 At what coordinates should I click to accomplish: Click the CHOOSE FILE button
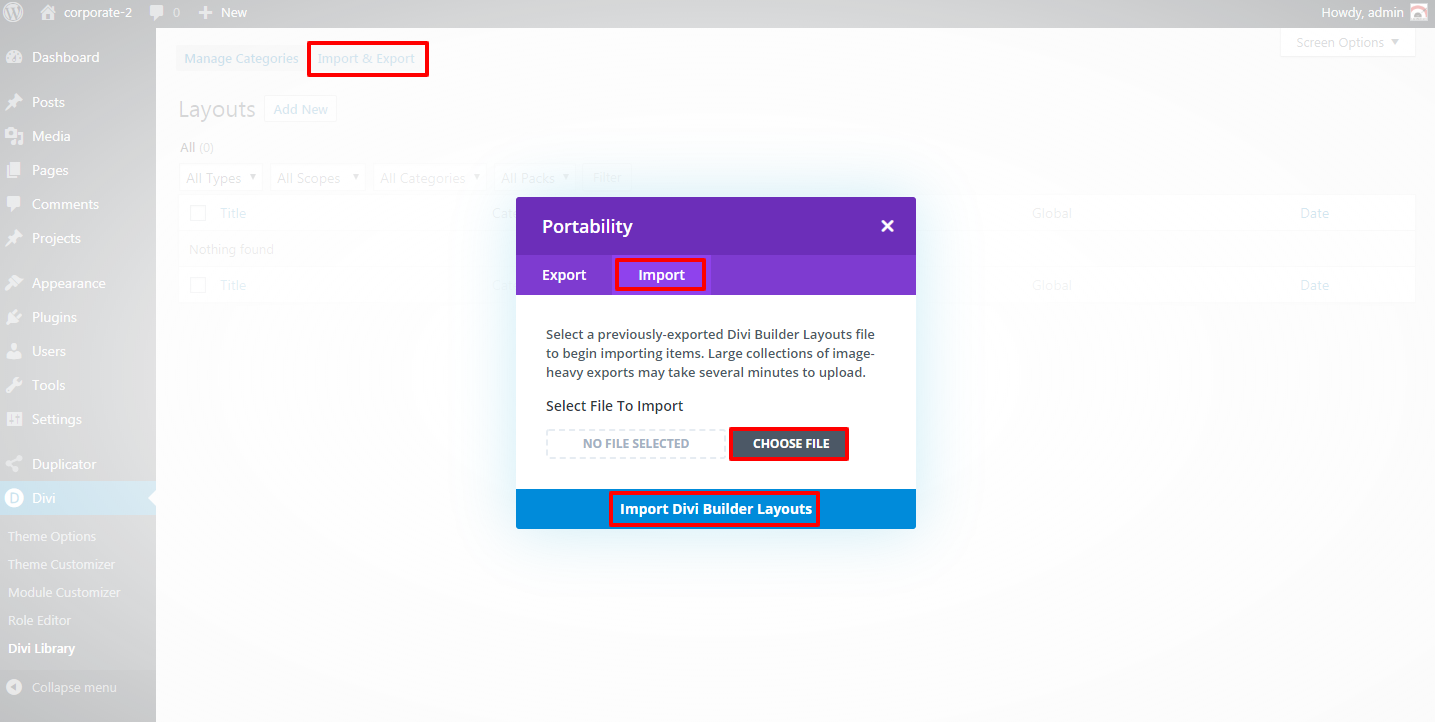[x=790, y=443]
